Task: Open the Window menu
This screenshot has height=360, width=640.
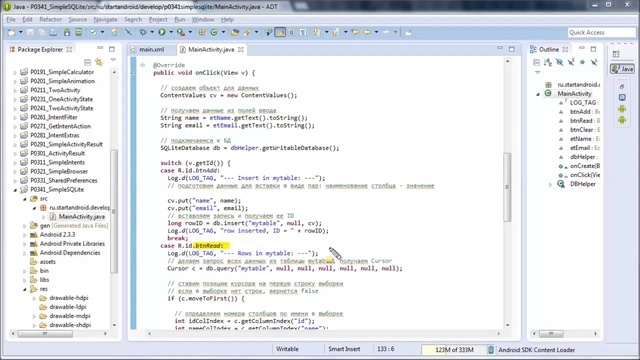Action: (x=203, y=19)
